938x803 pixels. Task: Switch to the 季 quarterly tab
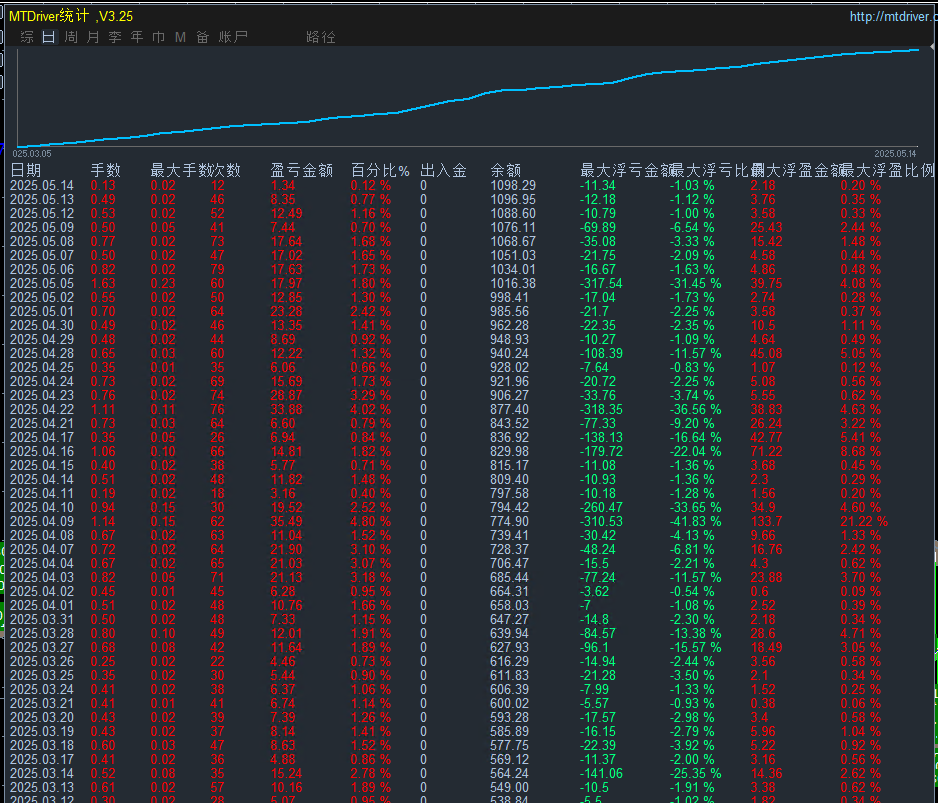point(115,37)
